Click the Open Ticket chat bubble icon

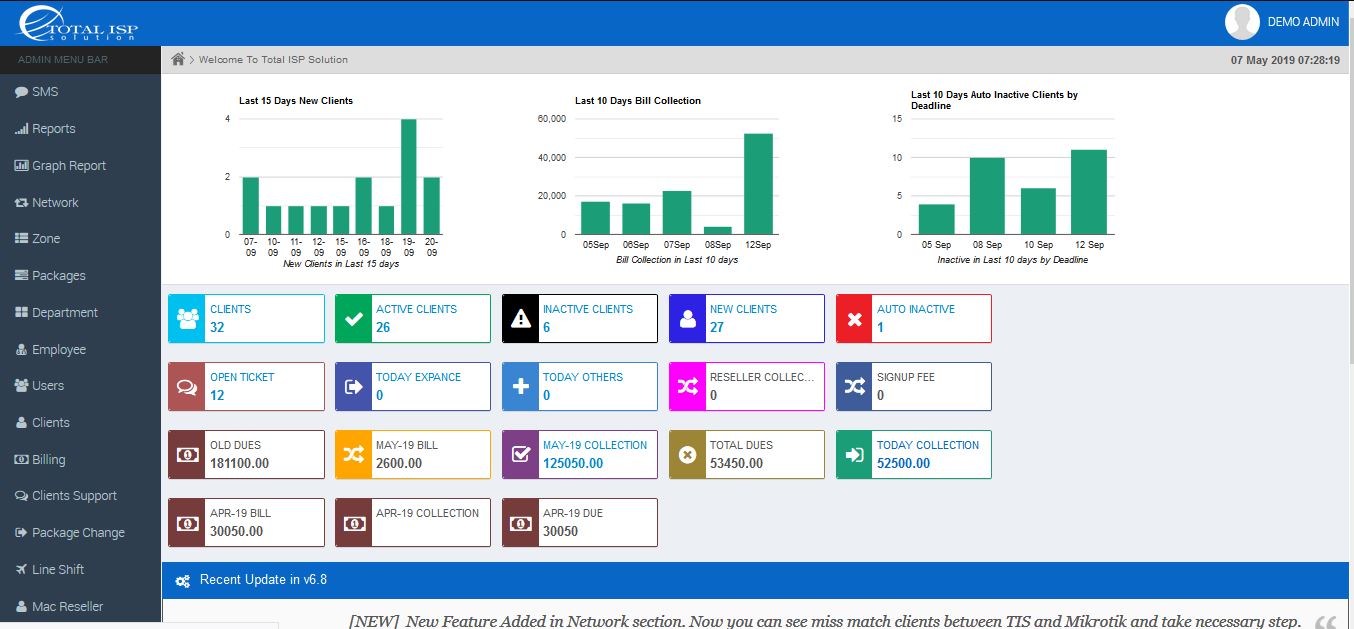click(x=187, y=387)
